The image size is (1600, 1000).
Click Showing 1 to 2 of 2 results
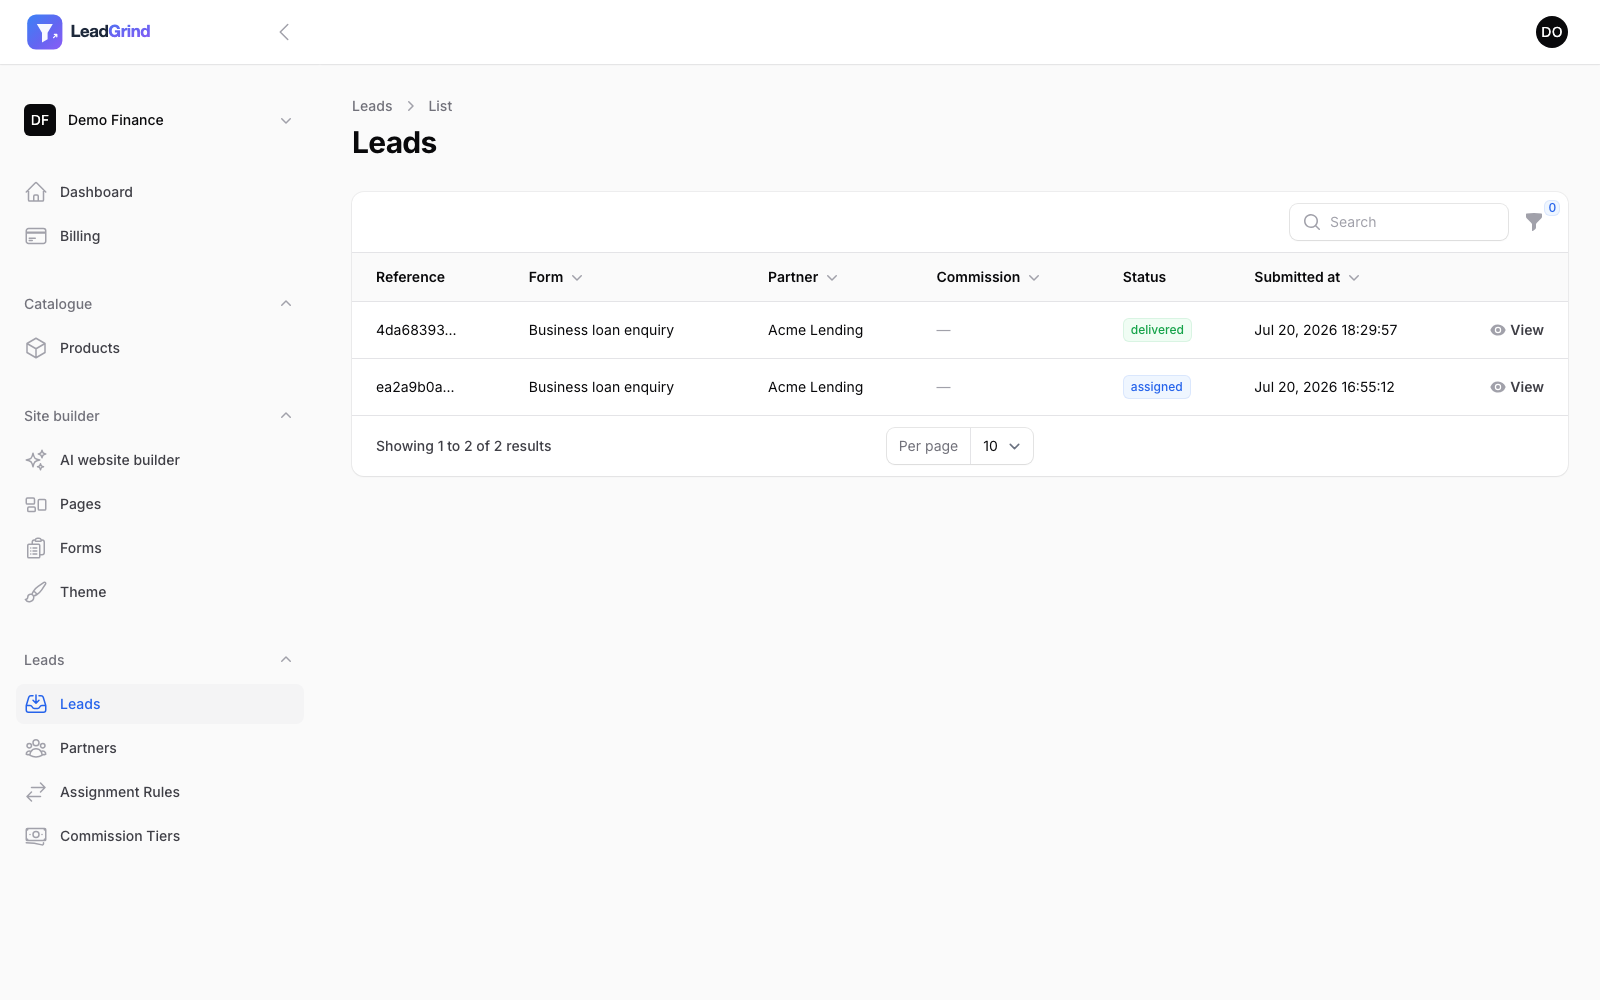click(x=463, y=446)
